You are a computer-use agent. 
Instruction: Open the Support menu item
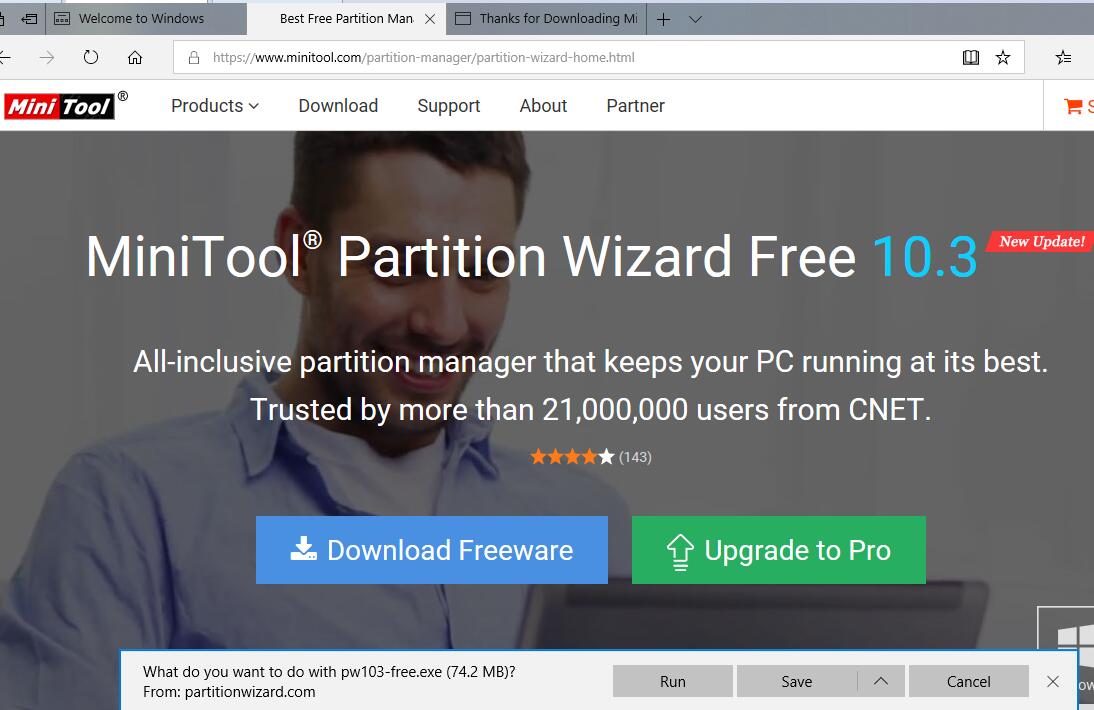coord(448,106)
